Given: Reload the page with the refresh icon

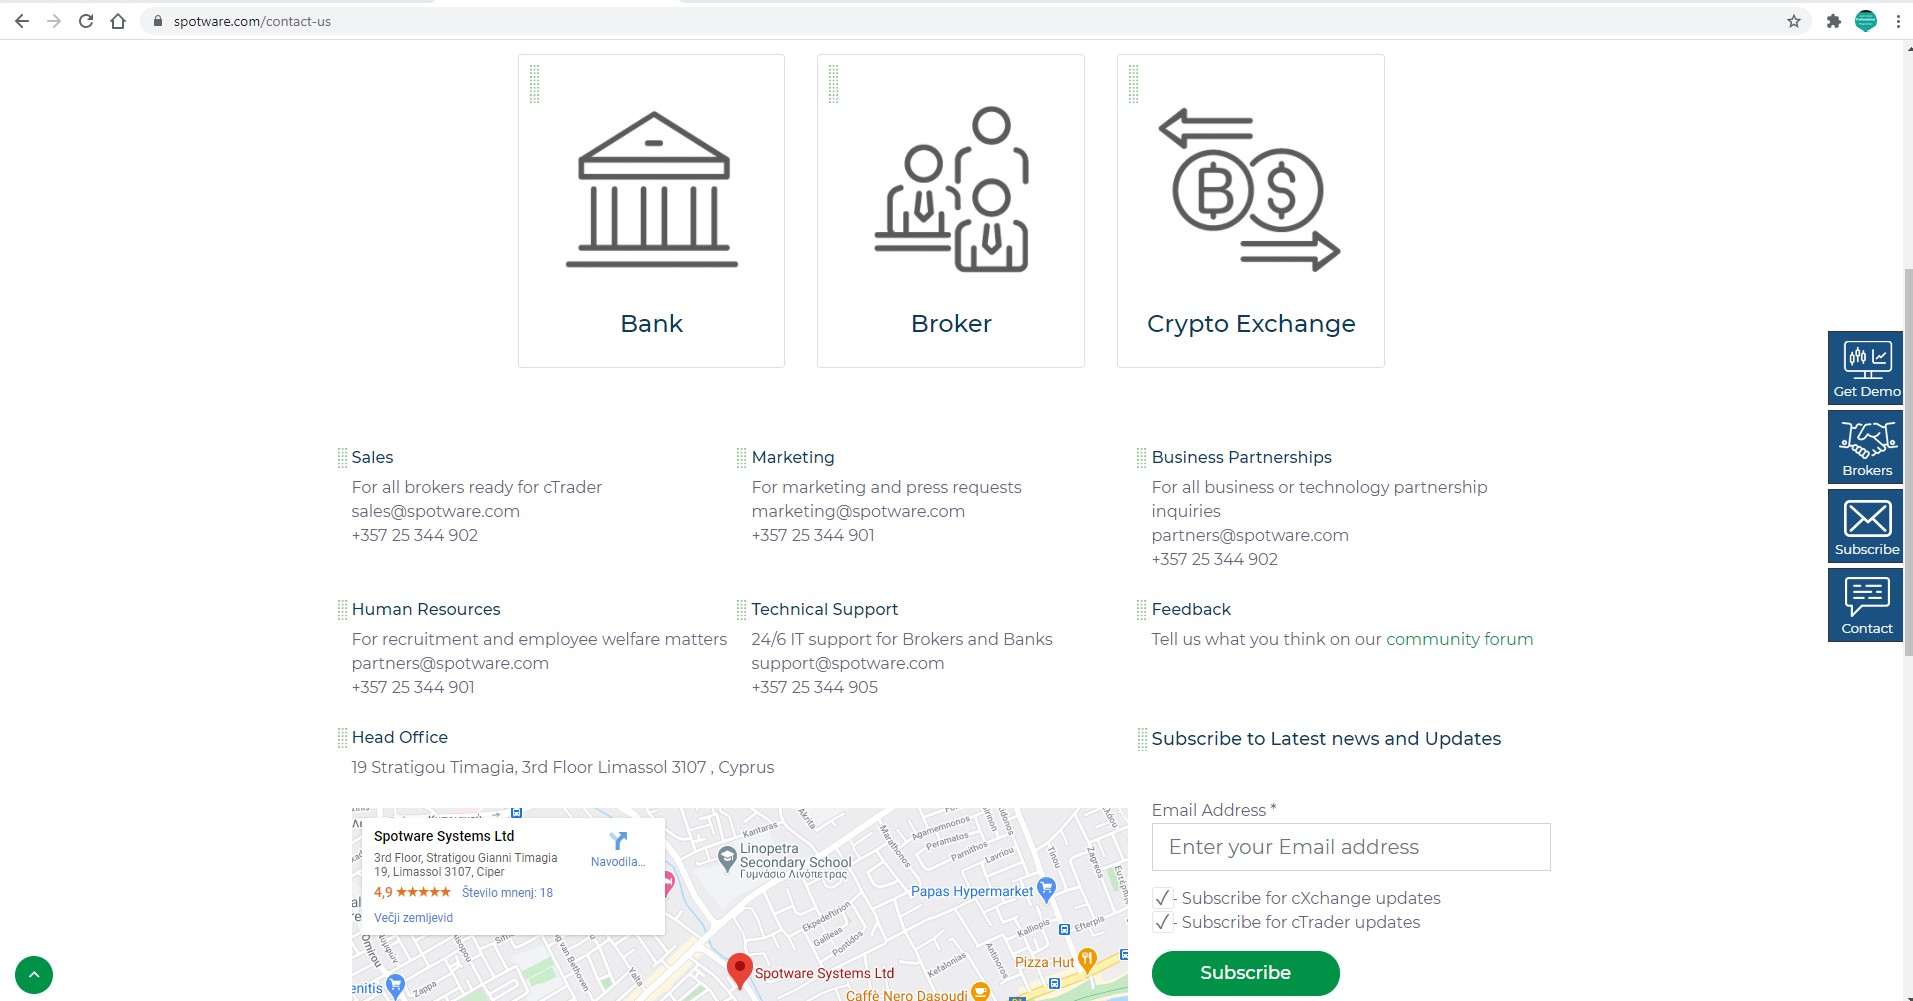Looking at the screenshot, I should click(x=86, y=21).
